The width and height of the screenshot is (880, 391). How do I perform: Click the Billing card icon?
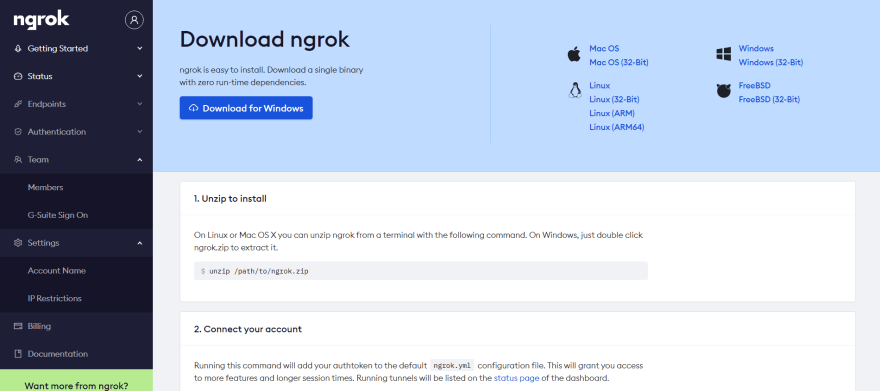(x=17, y=326)
